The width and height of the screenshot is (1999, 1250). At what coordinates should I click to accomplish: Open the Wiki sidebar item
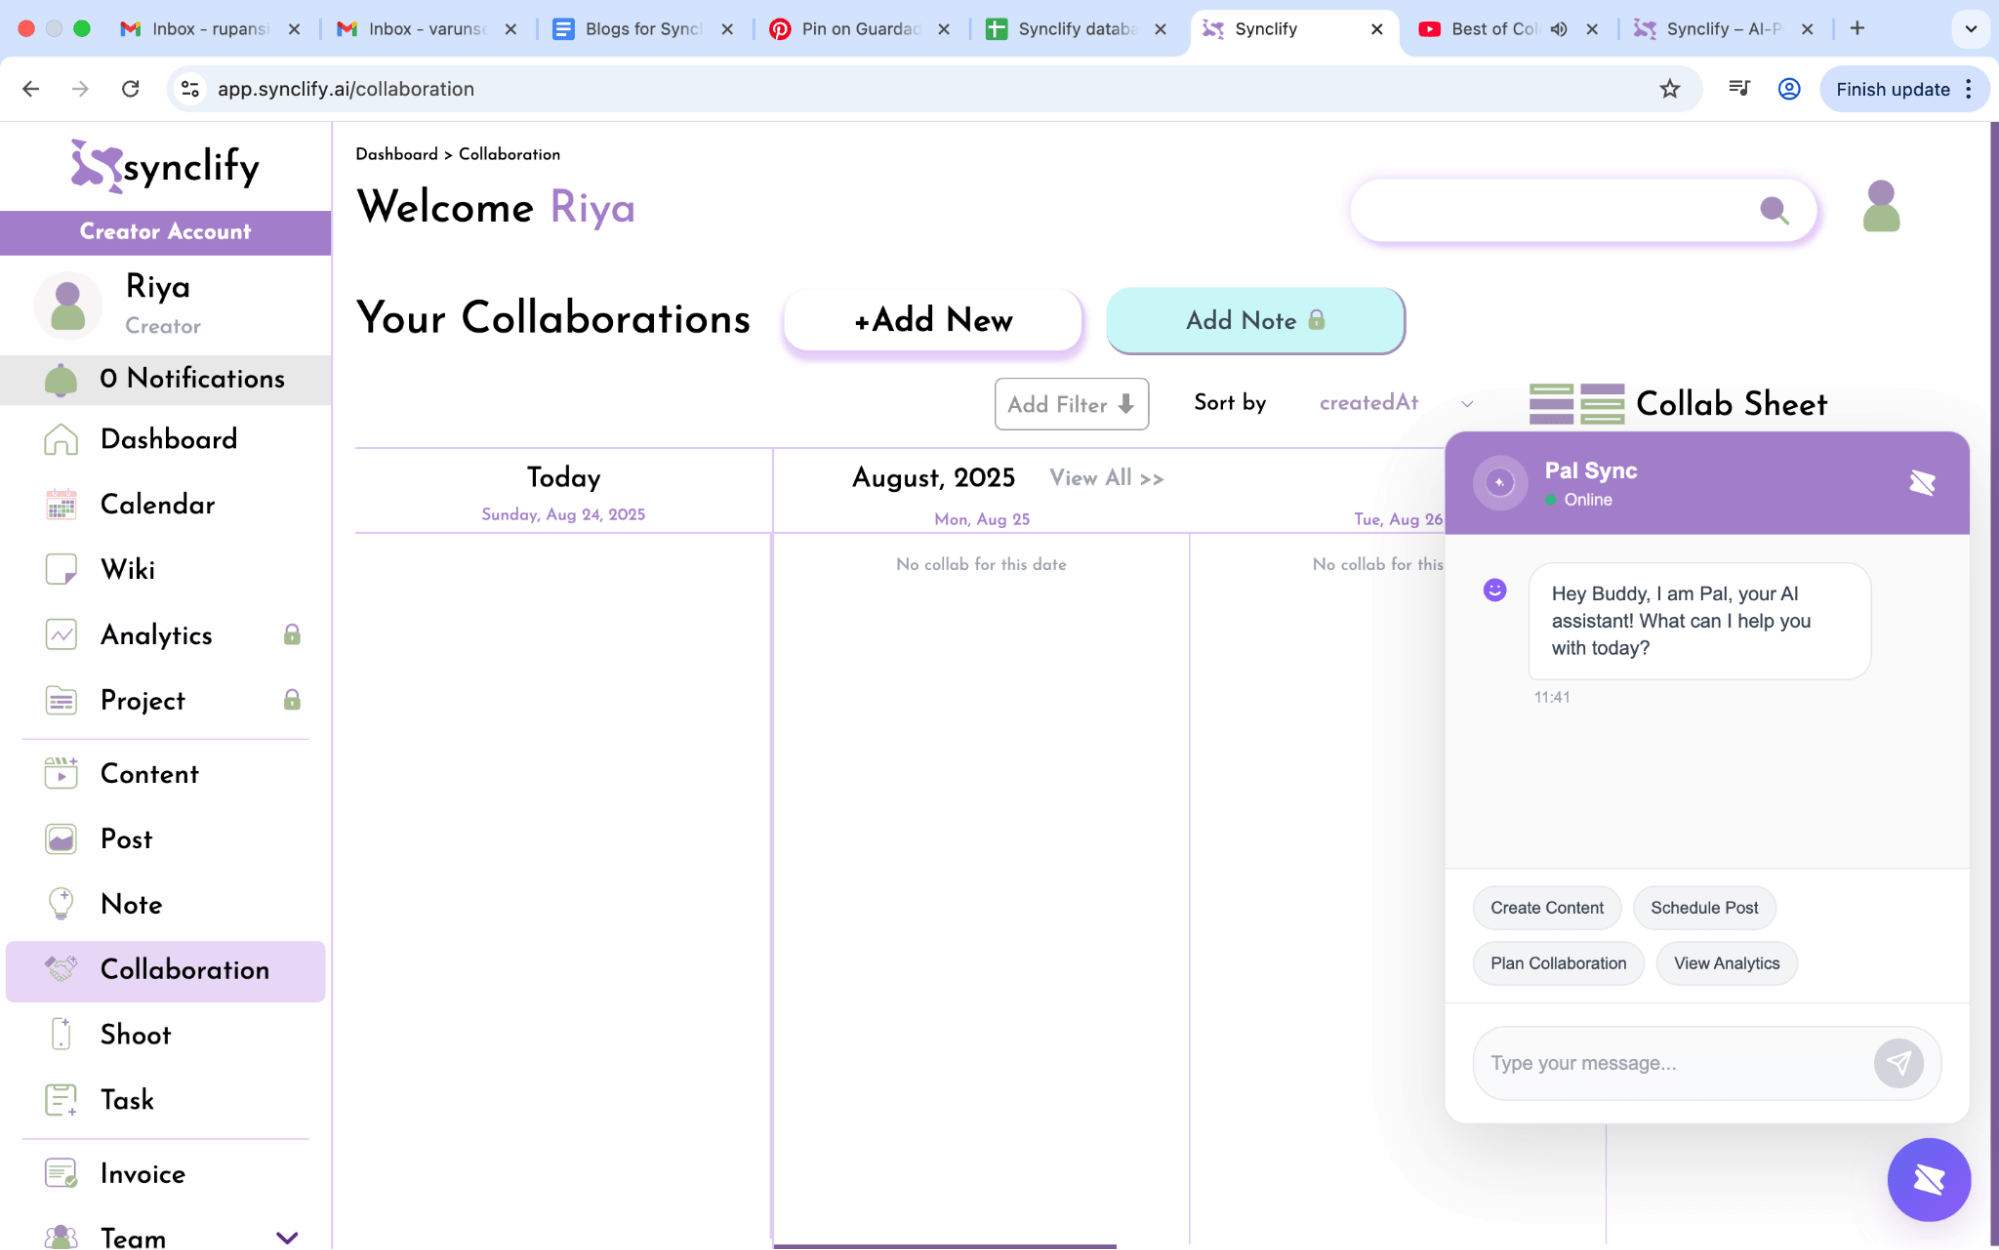click(127, 570)
